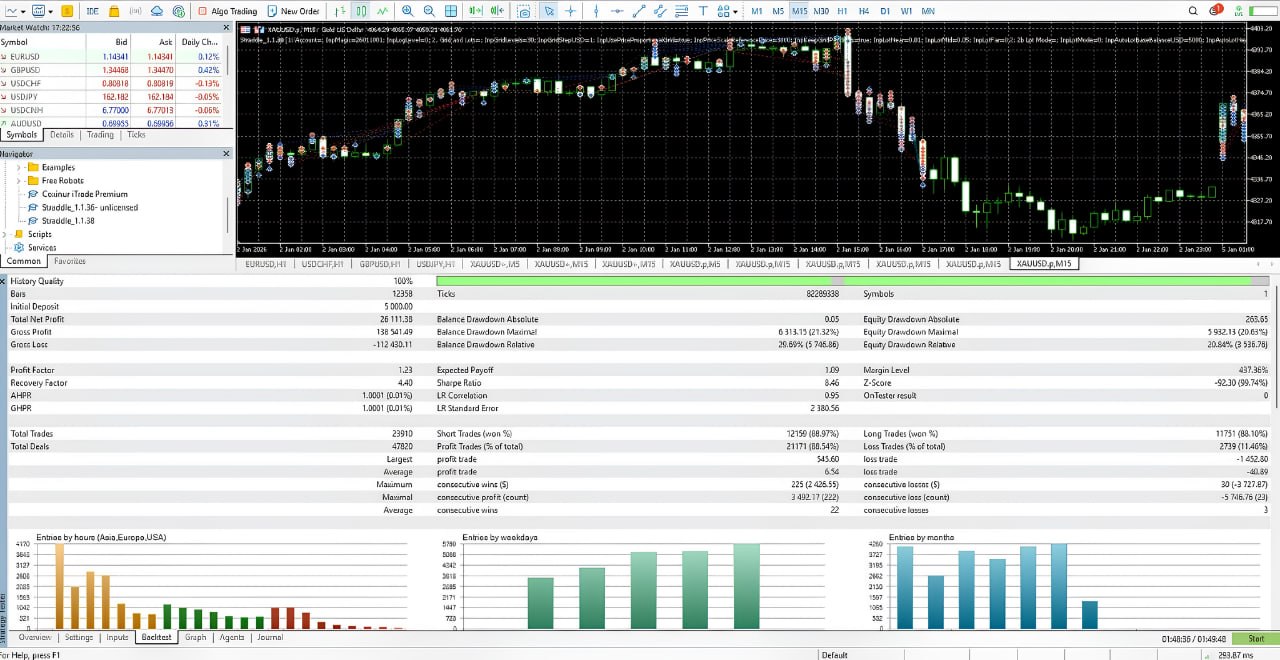Screen dimensions: 1280x660
Task: Click the green Start test button
Action: (x=1255, y=638)
